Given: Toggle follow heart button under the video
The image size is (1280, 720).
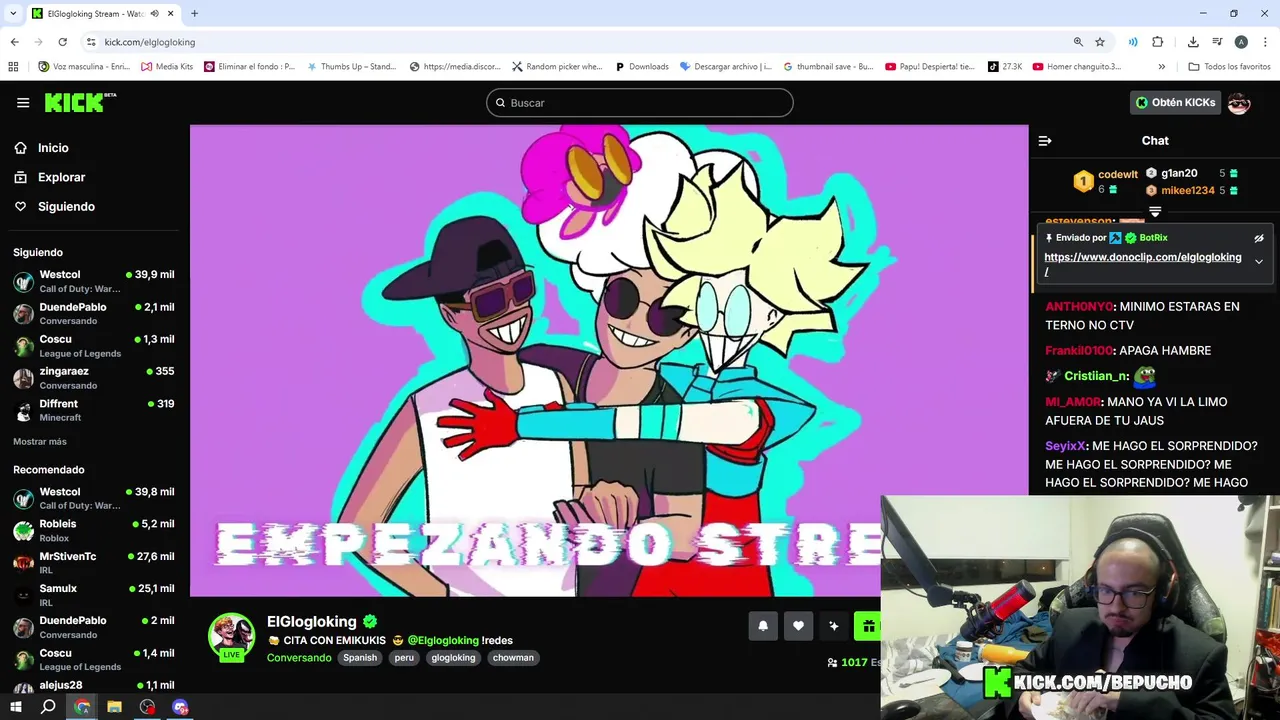Looking at the screenshot, I should point(798,626).
